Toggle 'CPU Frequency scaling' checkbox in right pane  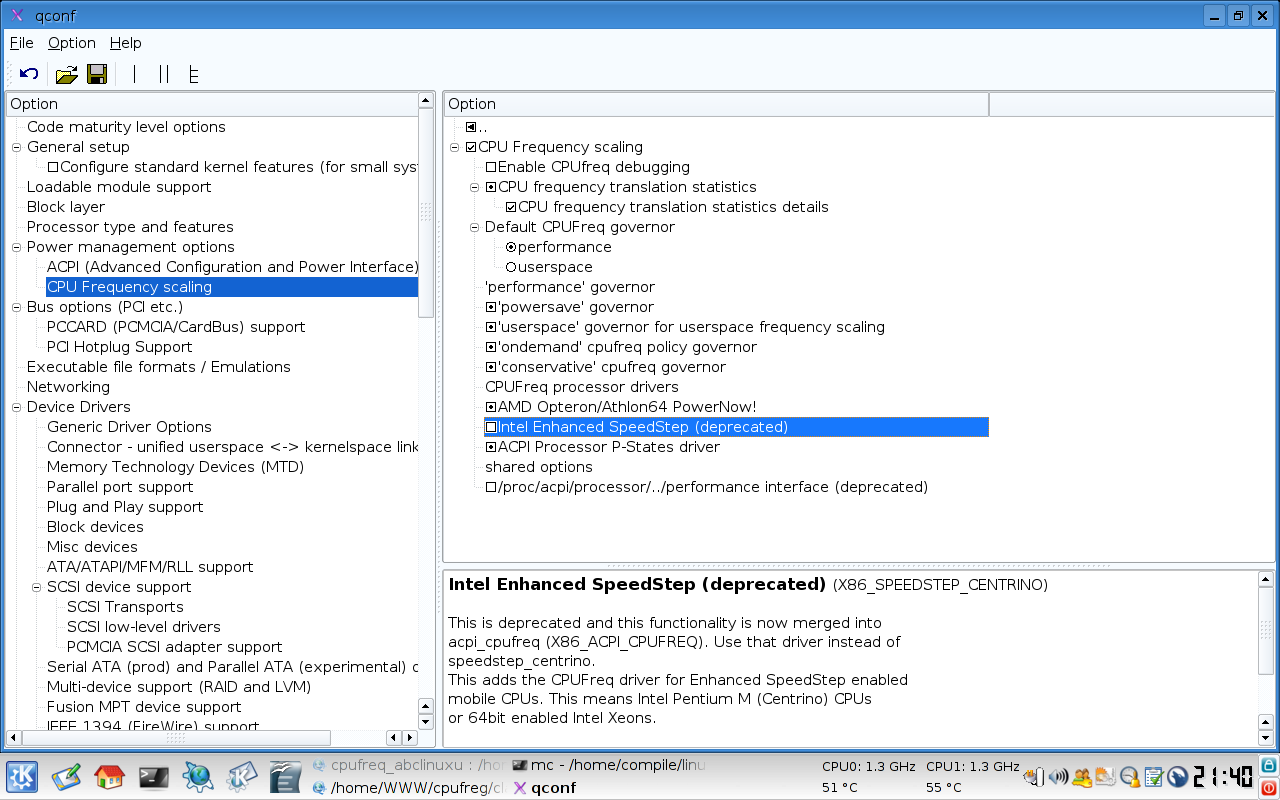[x=471, y=147]
